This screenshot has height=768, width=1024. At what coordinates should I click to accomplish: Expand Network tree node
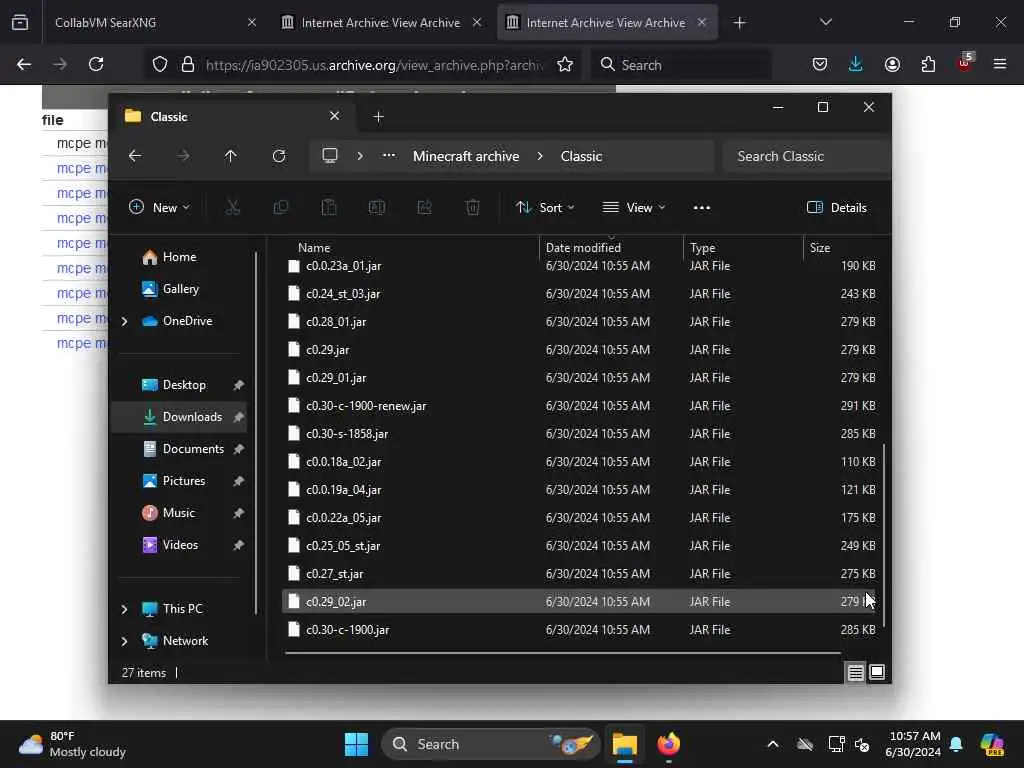click(x=124, y=641)
